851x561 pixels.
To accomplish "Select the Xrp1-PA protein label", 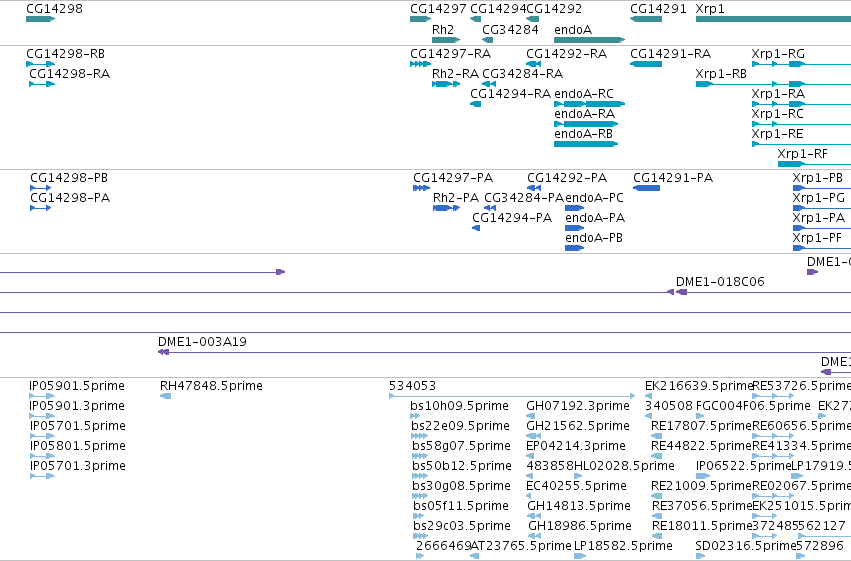I will [818, 218].
